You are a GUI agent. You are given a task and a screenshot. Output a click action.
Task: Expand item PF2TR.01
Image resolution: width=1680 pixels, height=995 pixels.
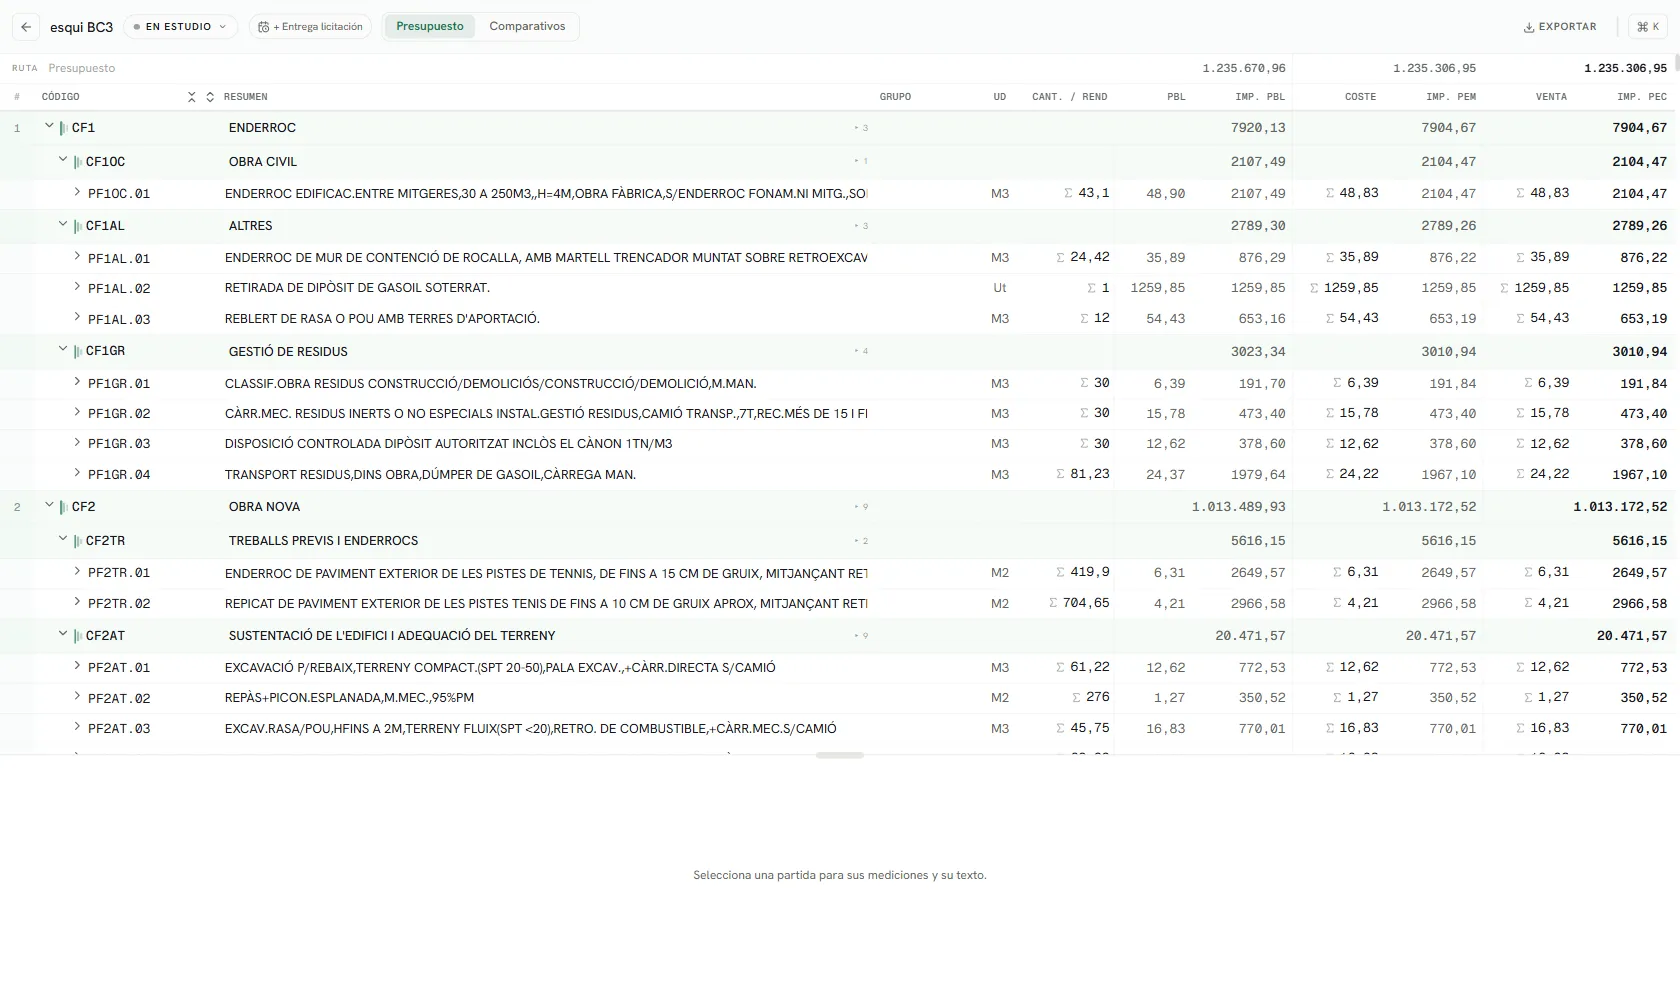click(x=77, y=572)
